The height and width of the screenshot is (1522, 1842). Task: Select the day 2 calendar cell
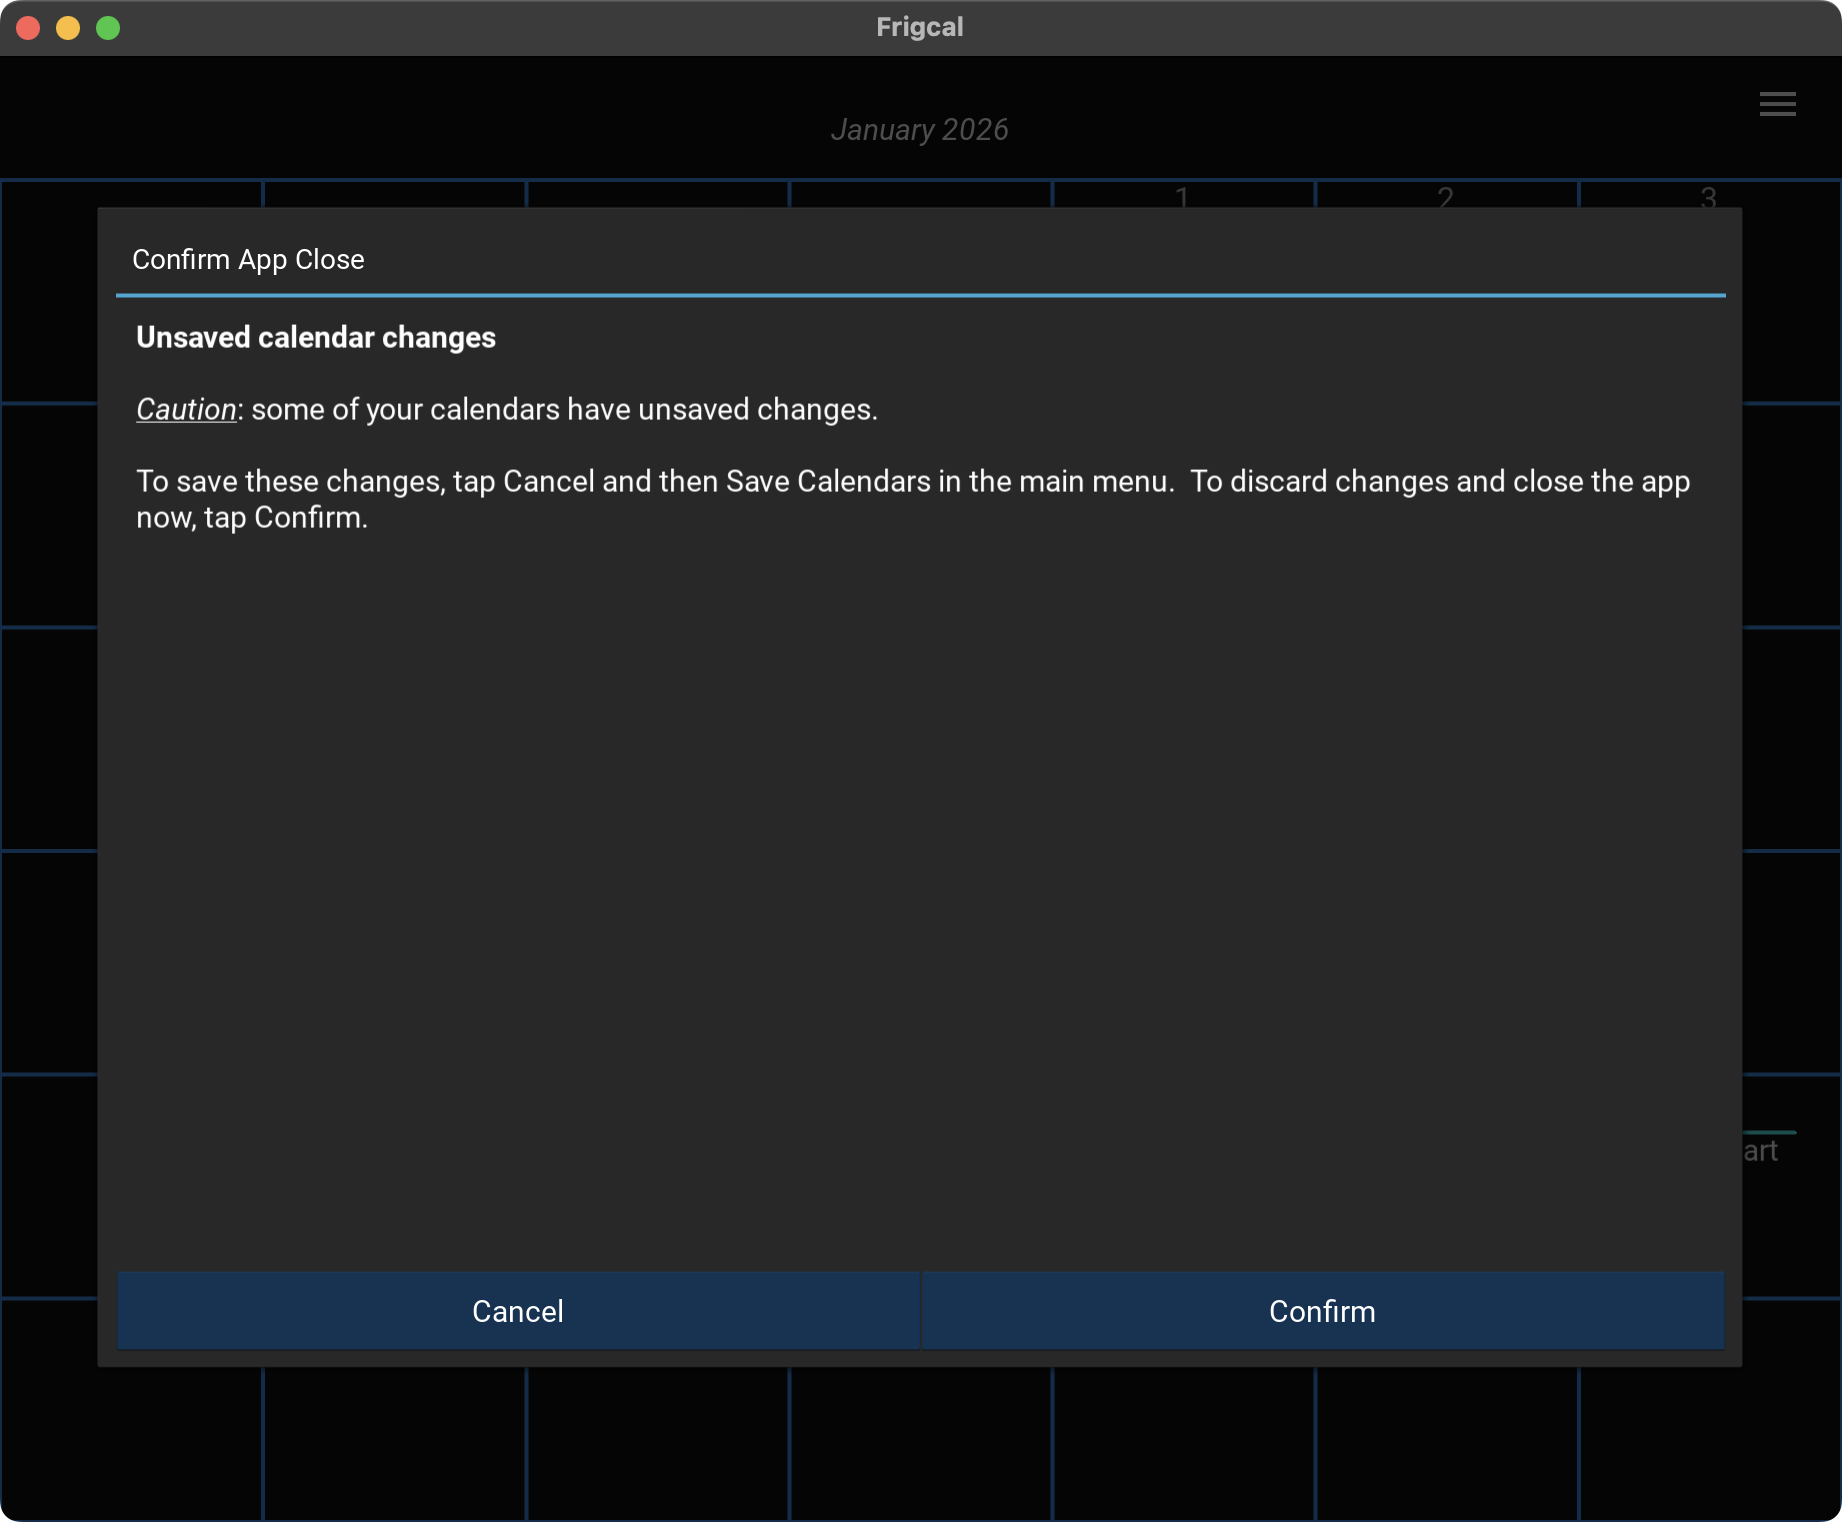(x=1445, y=196)
